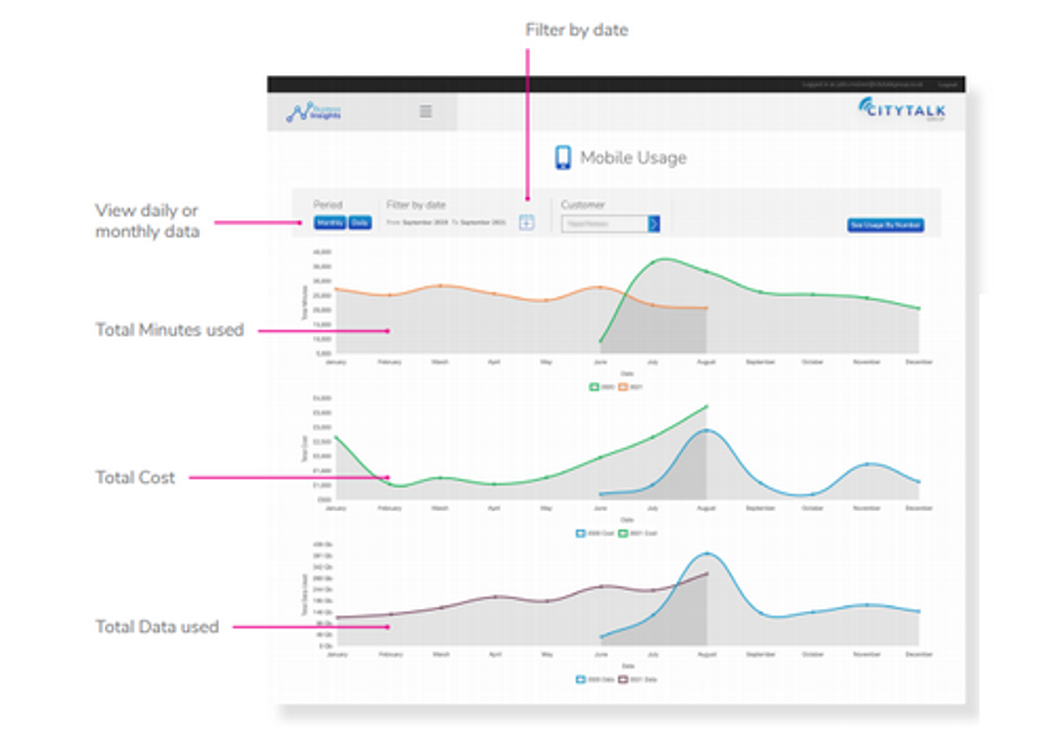This screenshot has height=746, width=1050.
Task: Toggle the 2020 legend in minutes chart
Action: tap(602, 387)
